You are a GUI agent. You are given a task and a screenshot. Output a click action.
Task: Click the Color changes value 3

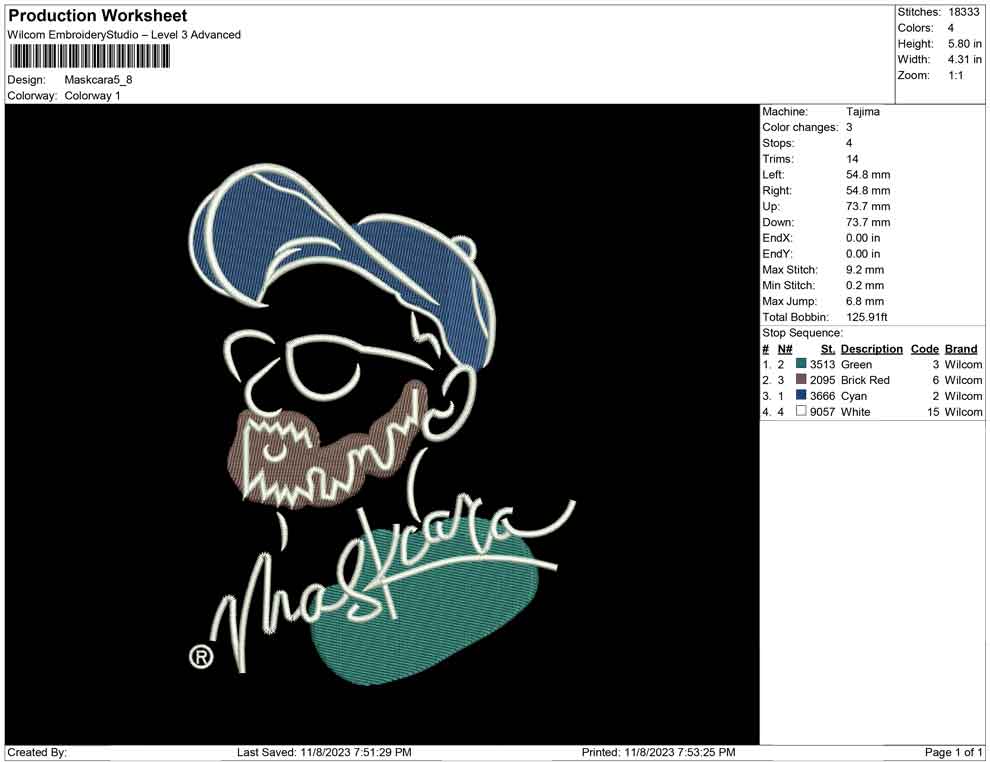click(x=849, y=128)
